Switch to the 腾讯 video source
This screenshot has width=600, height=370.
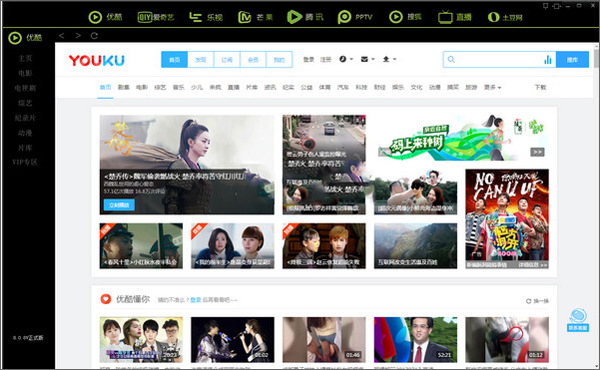(x=305, y=17)
